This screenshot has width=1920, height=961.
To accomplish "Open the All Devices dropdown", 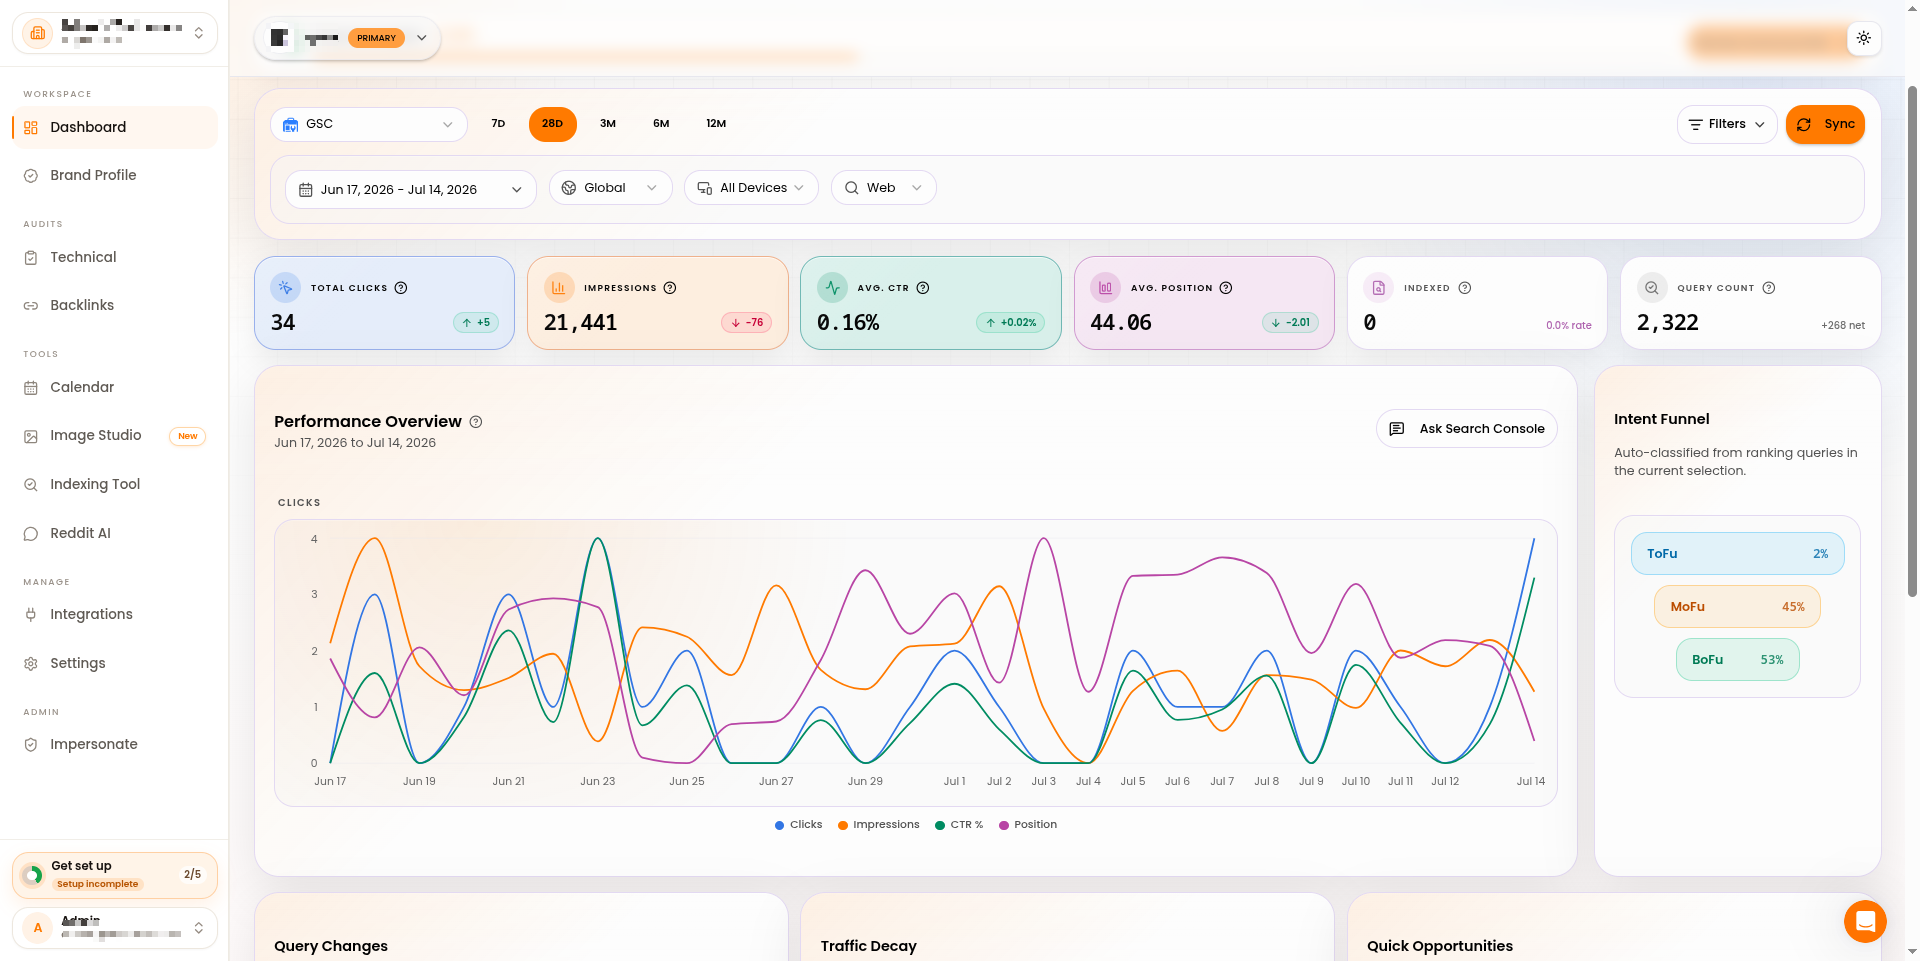I will (x=751, y=188).
